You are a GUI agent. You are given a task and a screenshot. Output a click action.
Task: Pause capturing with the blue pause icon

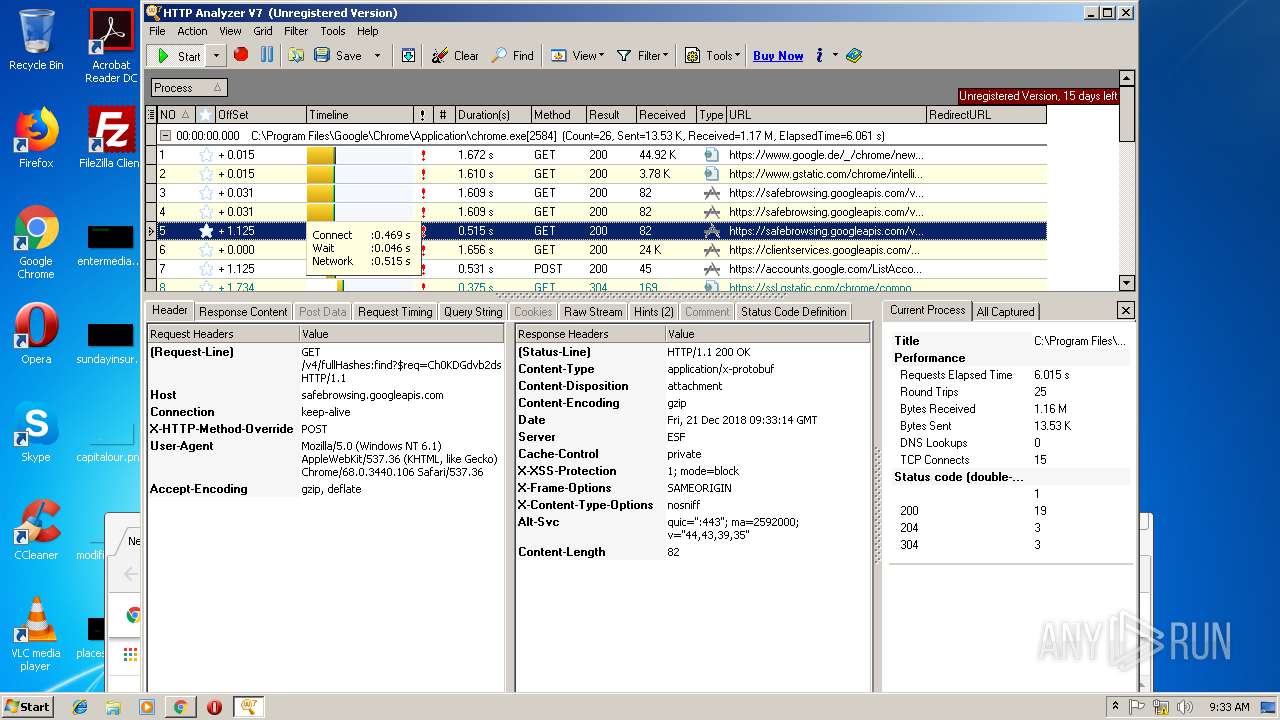tap(267, 55)
